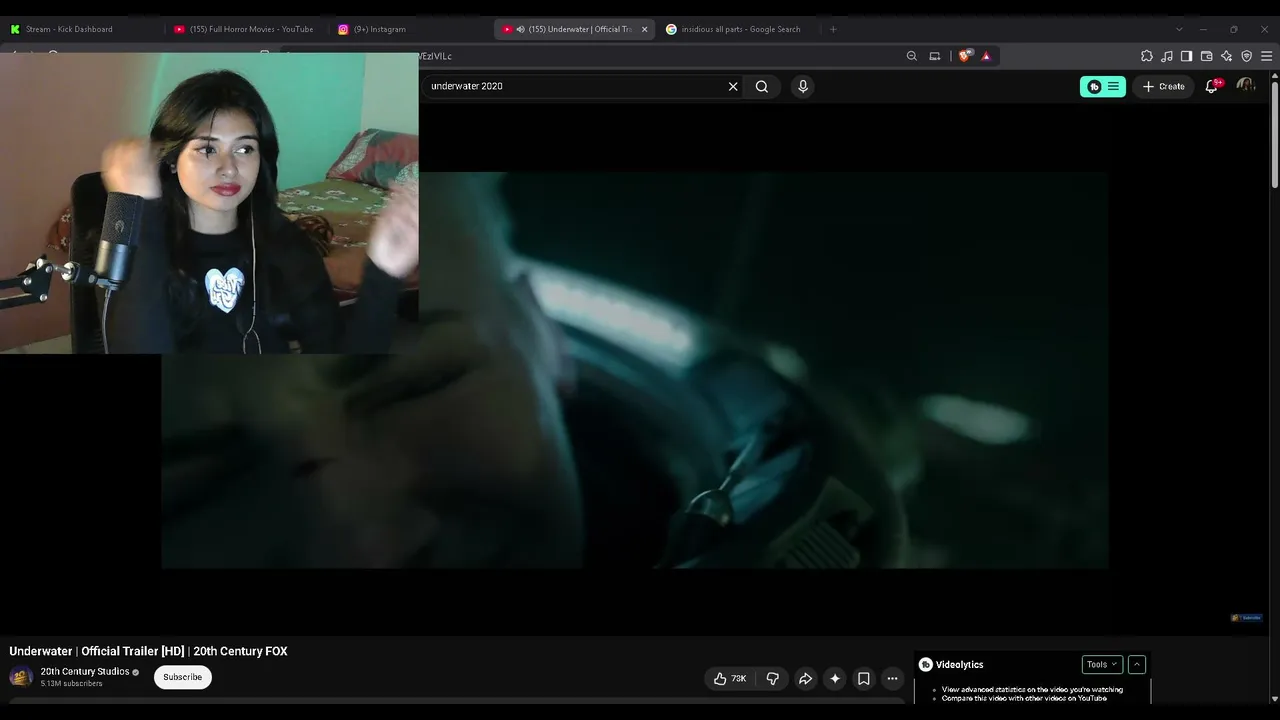Switch to Full Horror Movies YouTube tab
The height and width of the screenshot is (720, 1280).
pyautogui.click(x=246, y=29)
